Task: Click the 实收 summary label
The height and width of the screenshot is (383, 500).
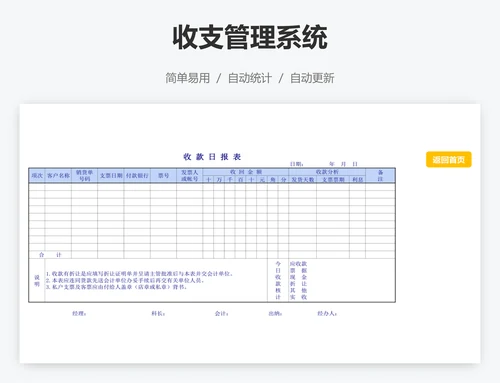Action: (x=298, y=297)
